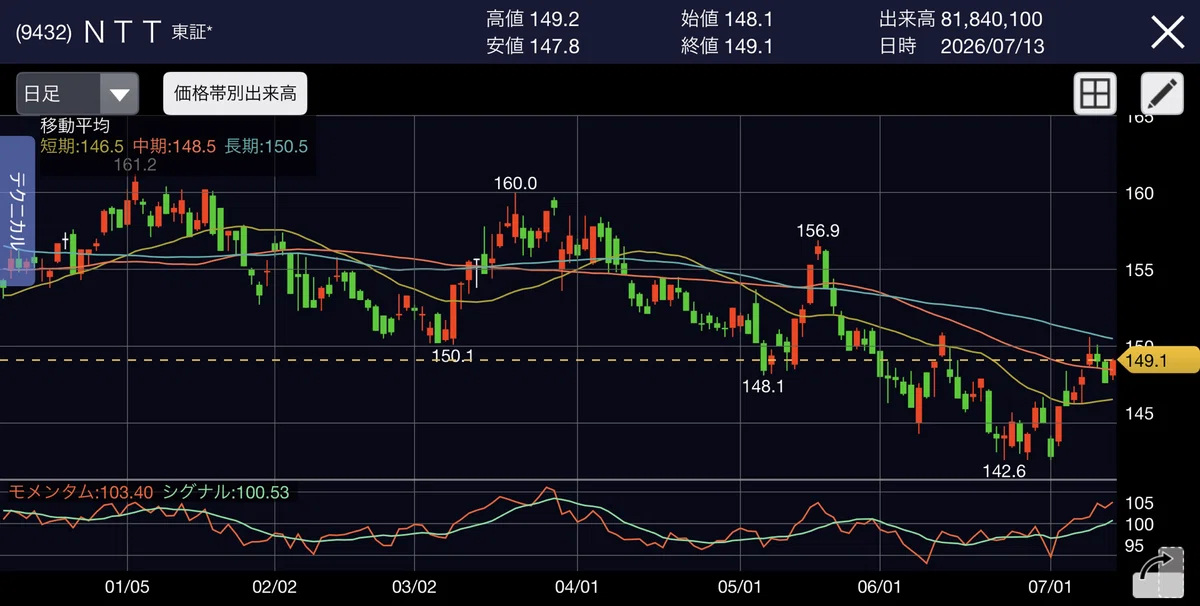Tap the 始値 148.1 header value
1200x606 pixels.
pyautogui.click(x=725, y=19)
